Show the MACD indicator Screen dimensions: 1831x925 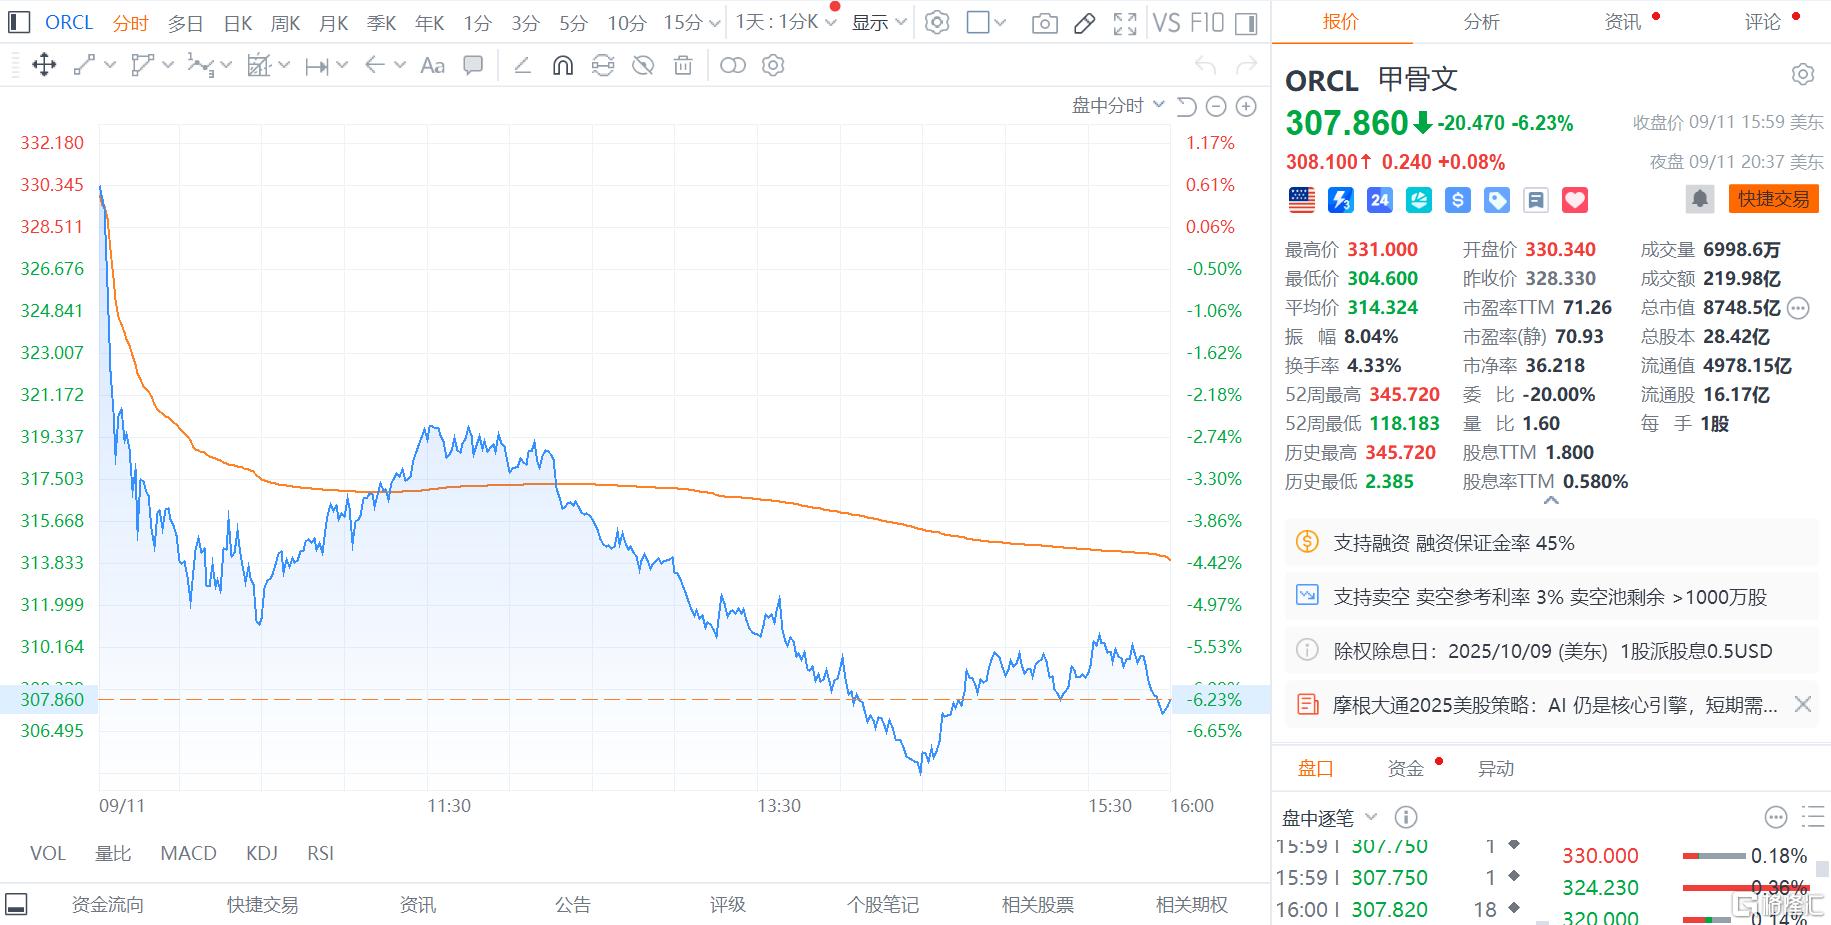click(188, 853)
